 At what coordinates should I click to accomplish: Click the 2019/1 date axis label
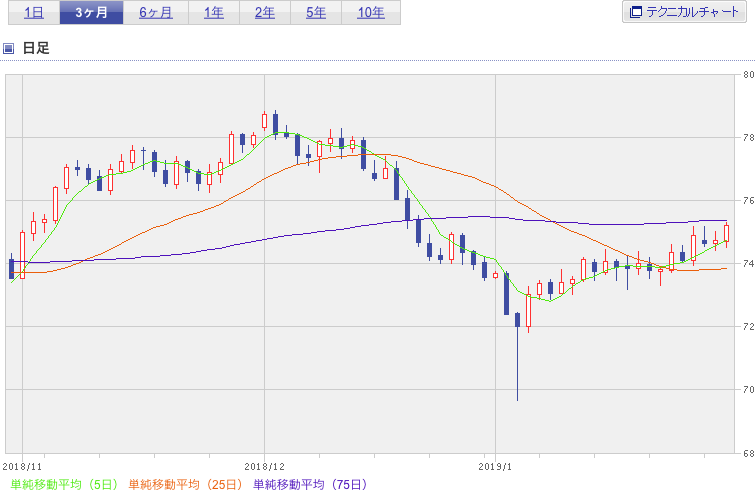[x=495, y=467]
